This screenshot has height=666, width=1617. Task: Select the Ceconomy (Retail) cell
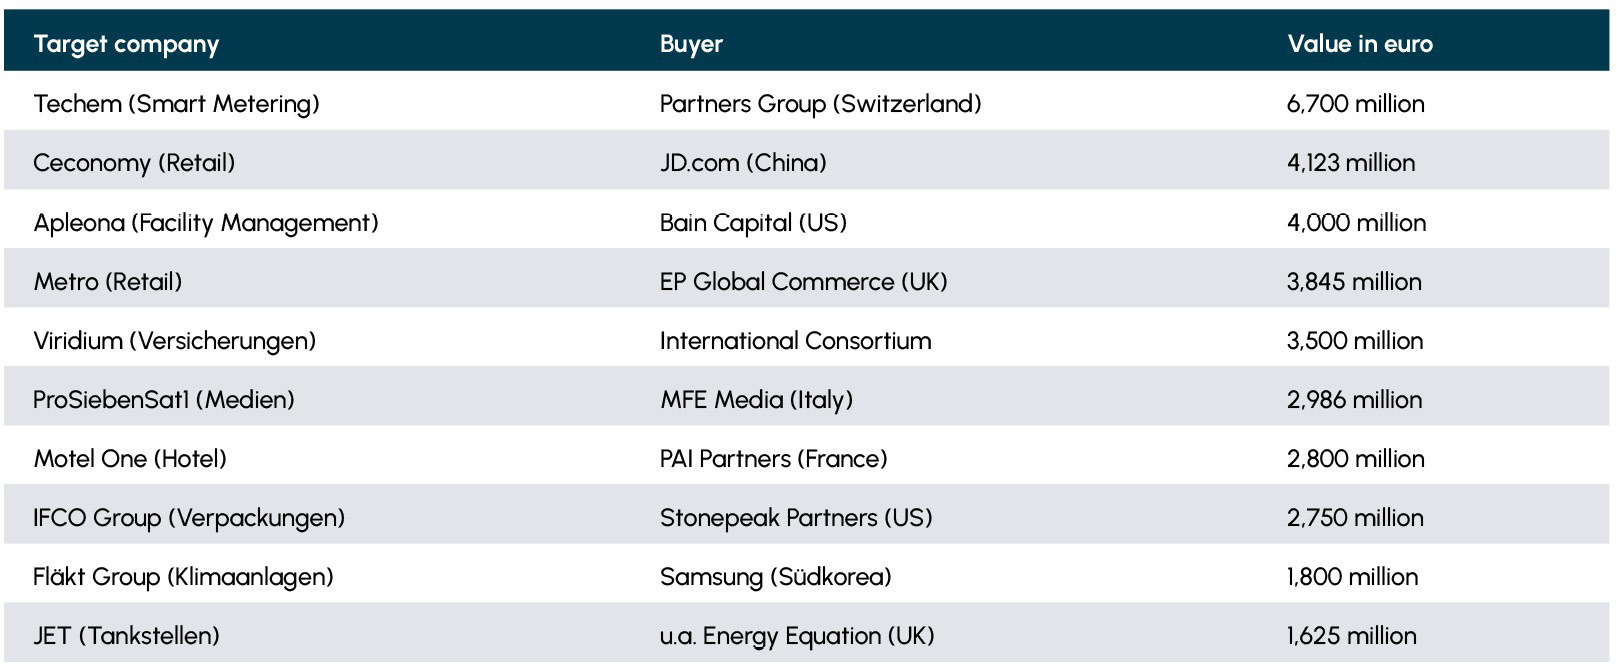coord(134,163)
